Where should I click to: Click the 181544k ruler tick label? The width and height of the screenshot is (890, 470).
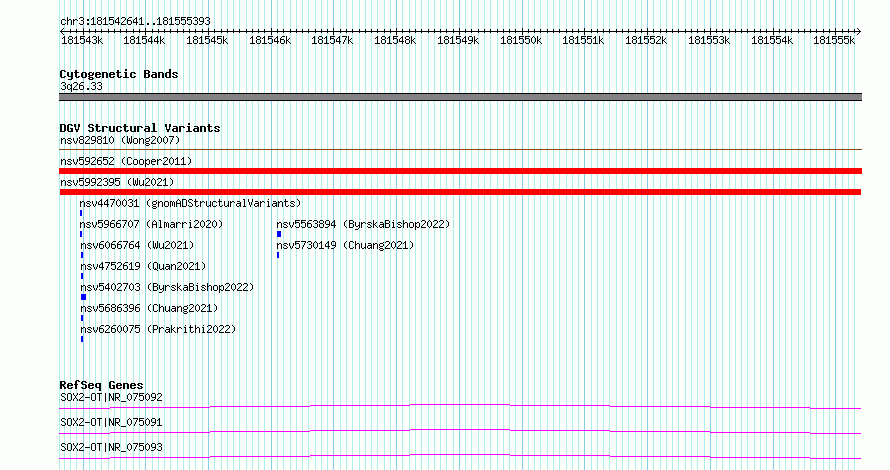pyautogui.click(x=144, y=40)
